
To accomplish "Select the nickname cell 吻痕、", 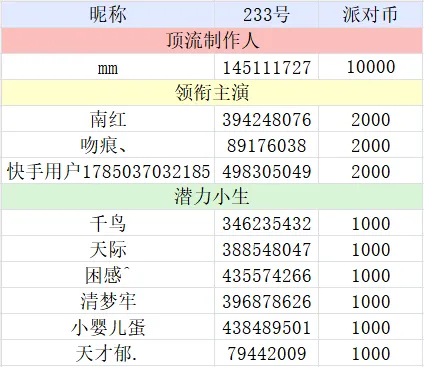I will 108,145.
